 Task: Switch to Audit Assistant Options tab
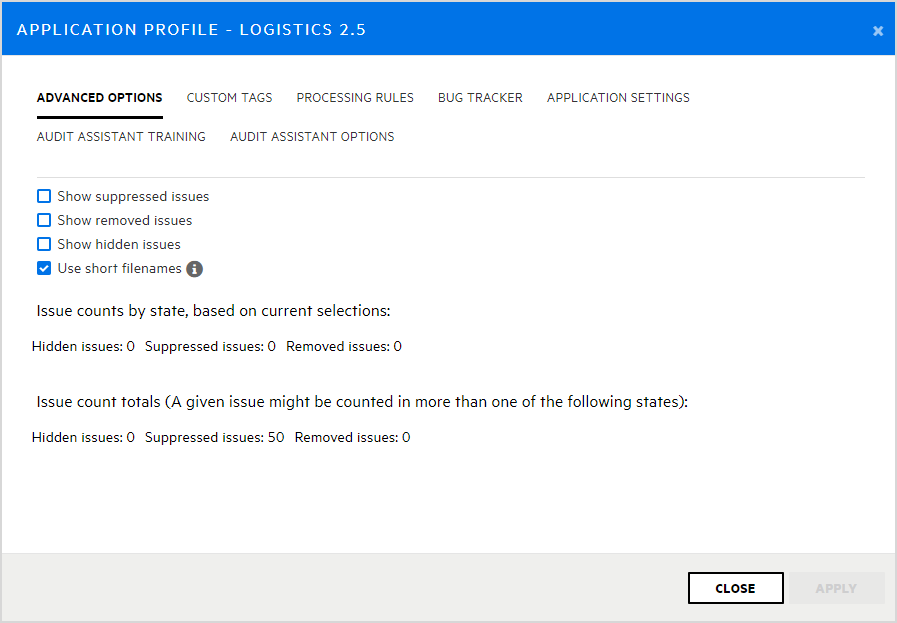312,137
